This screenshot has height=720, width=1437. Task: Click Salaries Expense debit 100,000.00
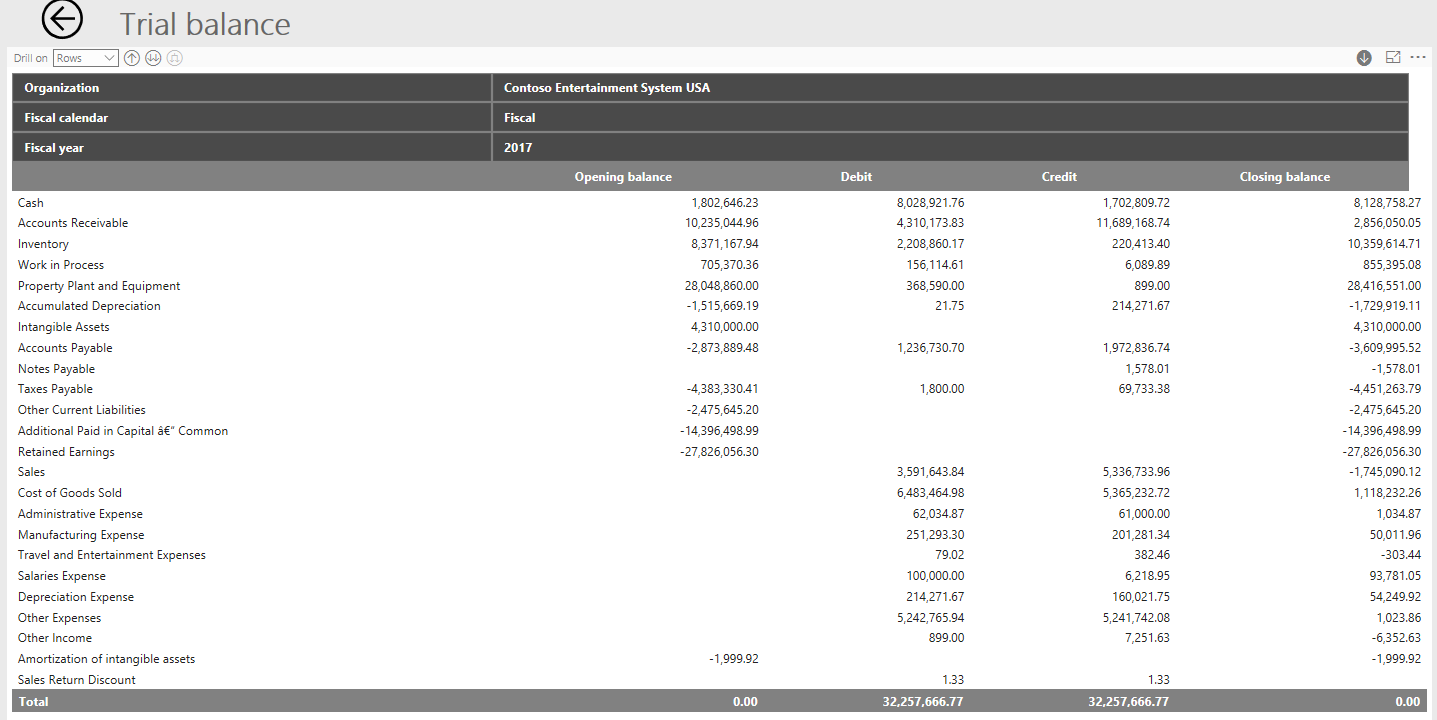coord(936,576)
